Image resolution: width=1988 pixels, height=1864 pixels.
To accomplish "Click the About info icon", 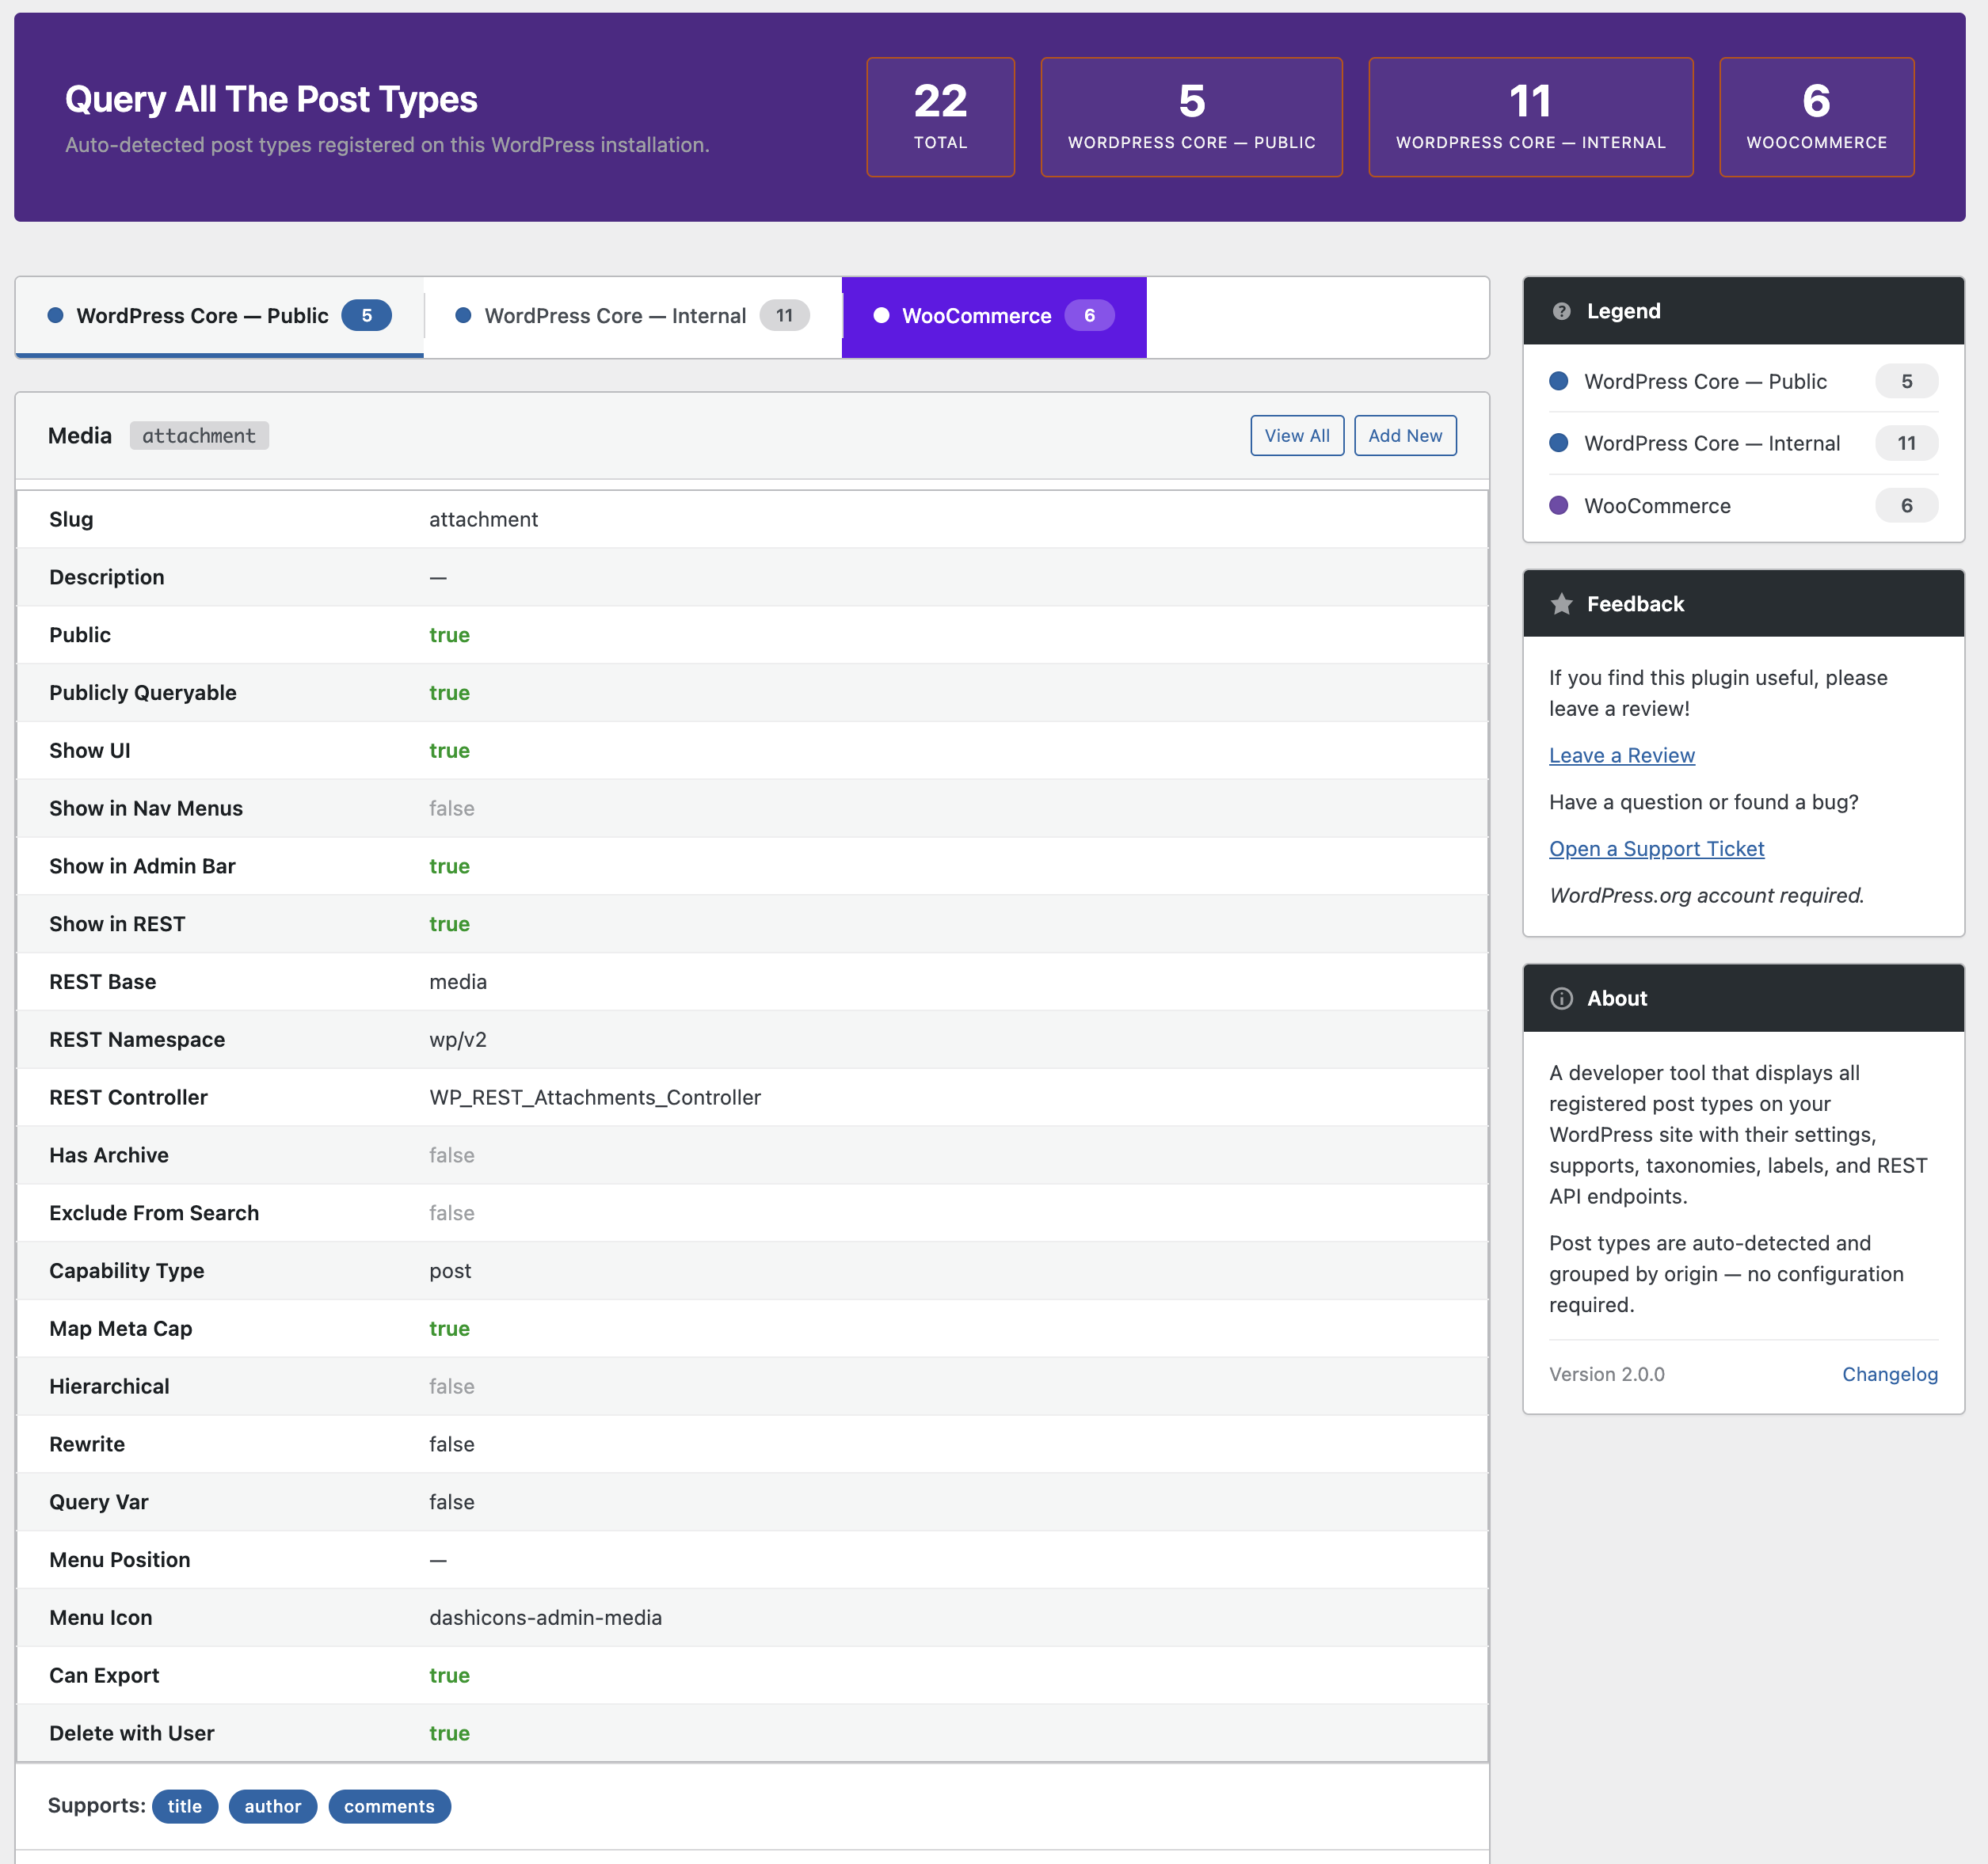I will [1561, 998].
